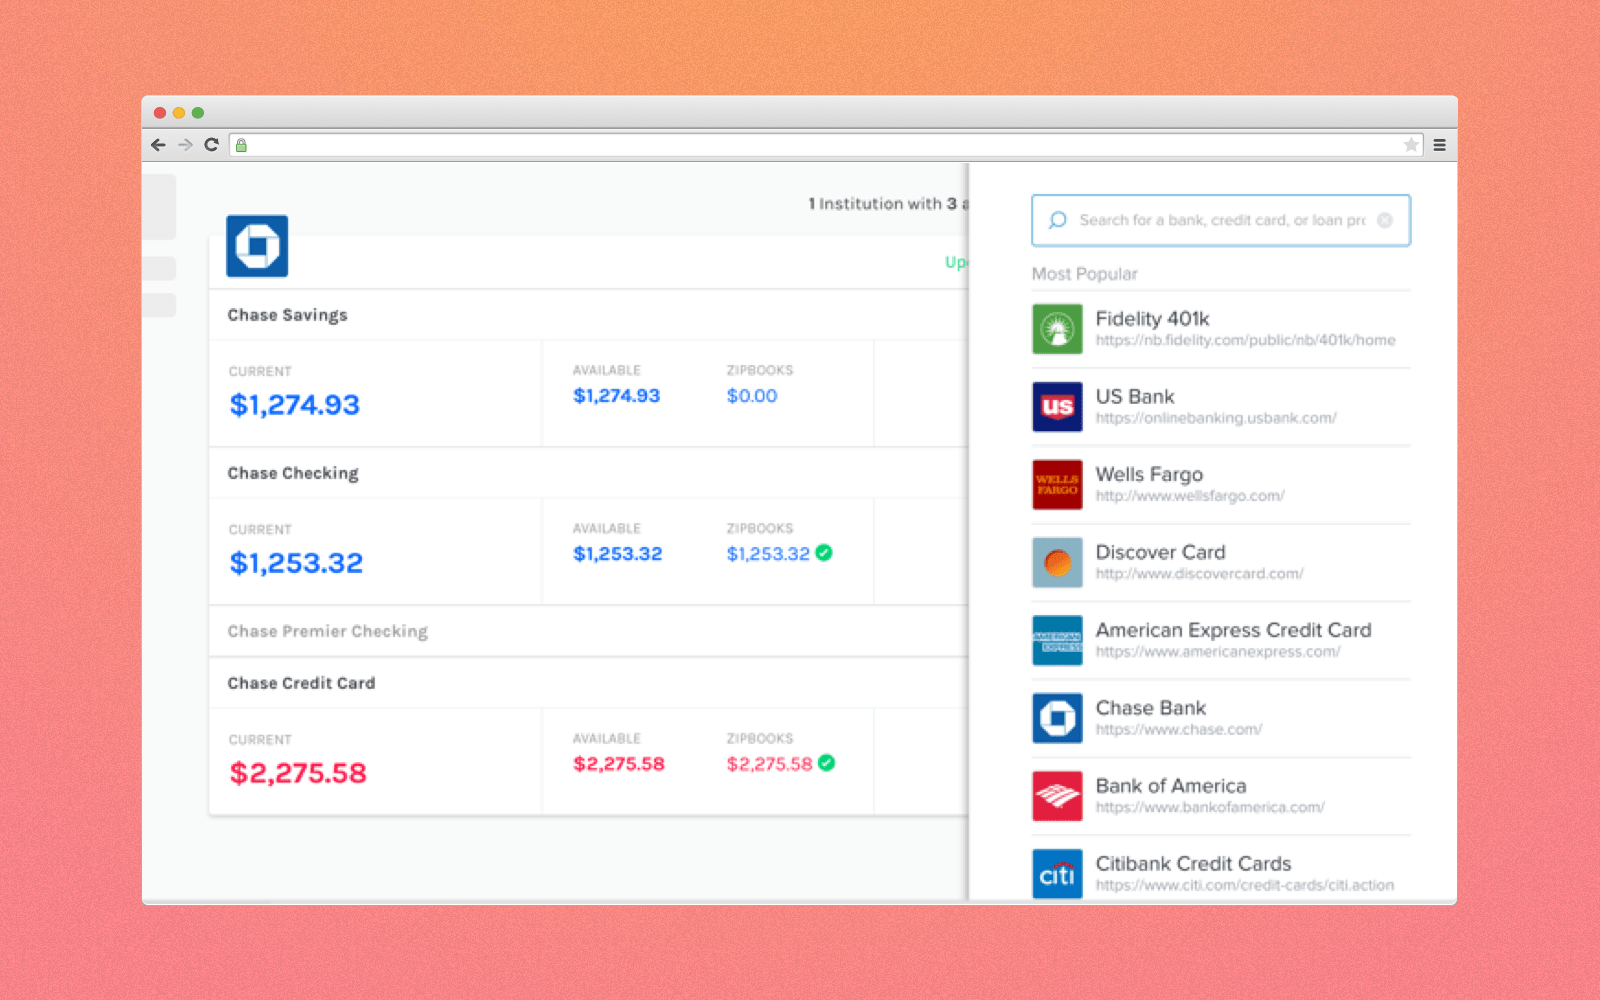Click the Chase Checking account header
The height and width of the screenshot is (1000, 1600).
pyautogui.click(x=588, y=473)
